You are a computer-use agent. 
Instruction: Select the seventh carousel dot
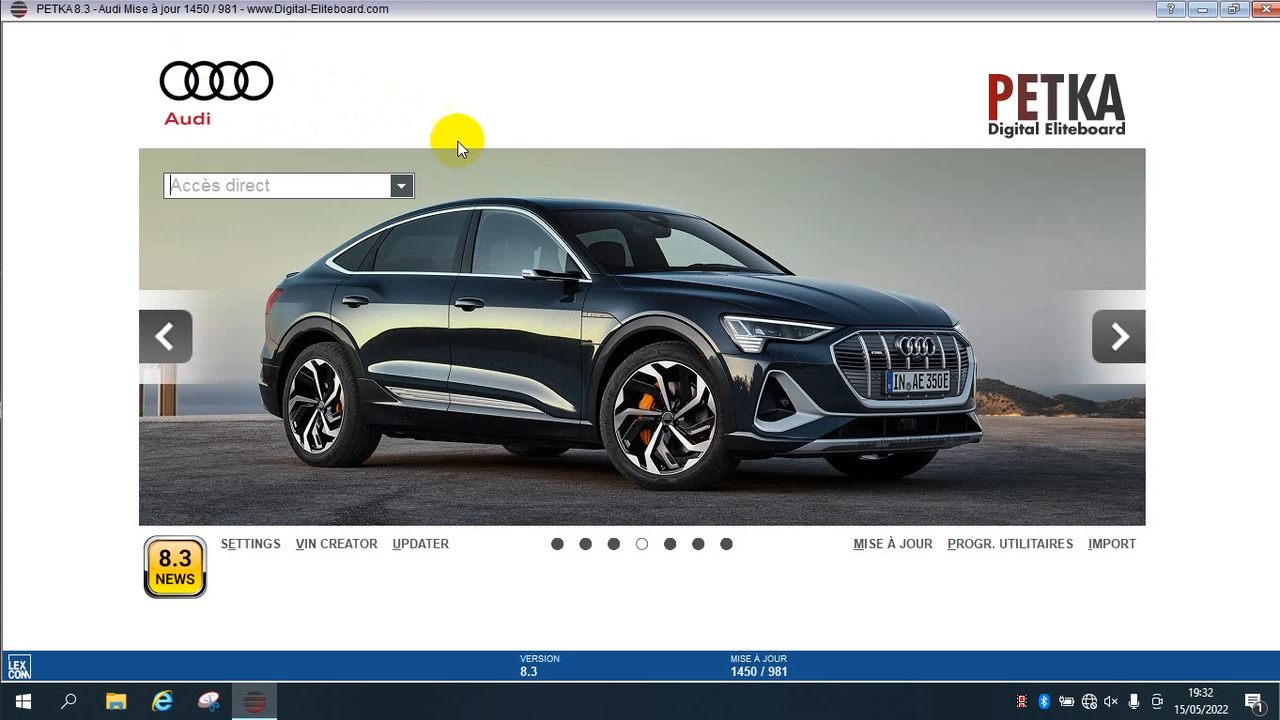726,544
